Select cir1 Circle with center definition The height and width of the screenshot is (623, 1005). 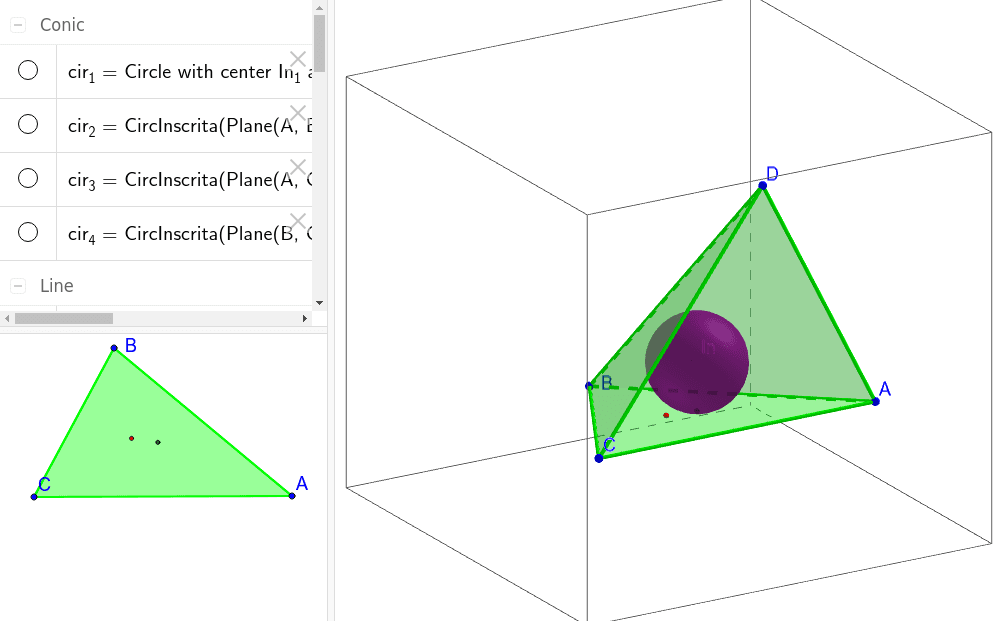coord(190,72)
